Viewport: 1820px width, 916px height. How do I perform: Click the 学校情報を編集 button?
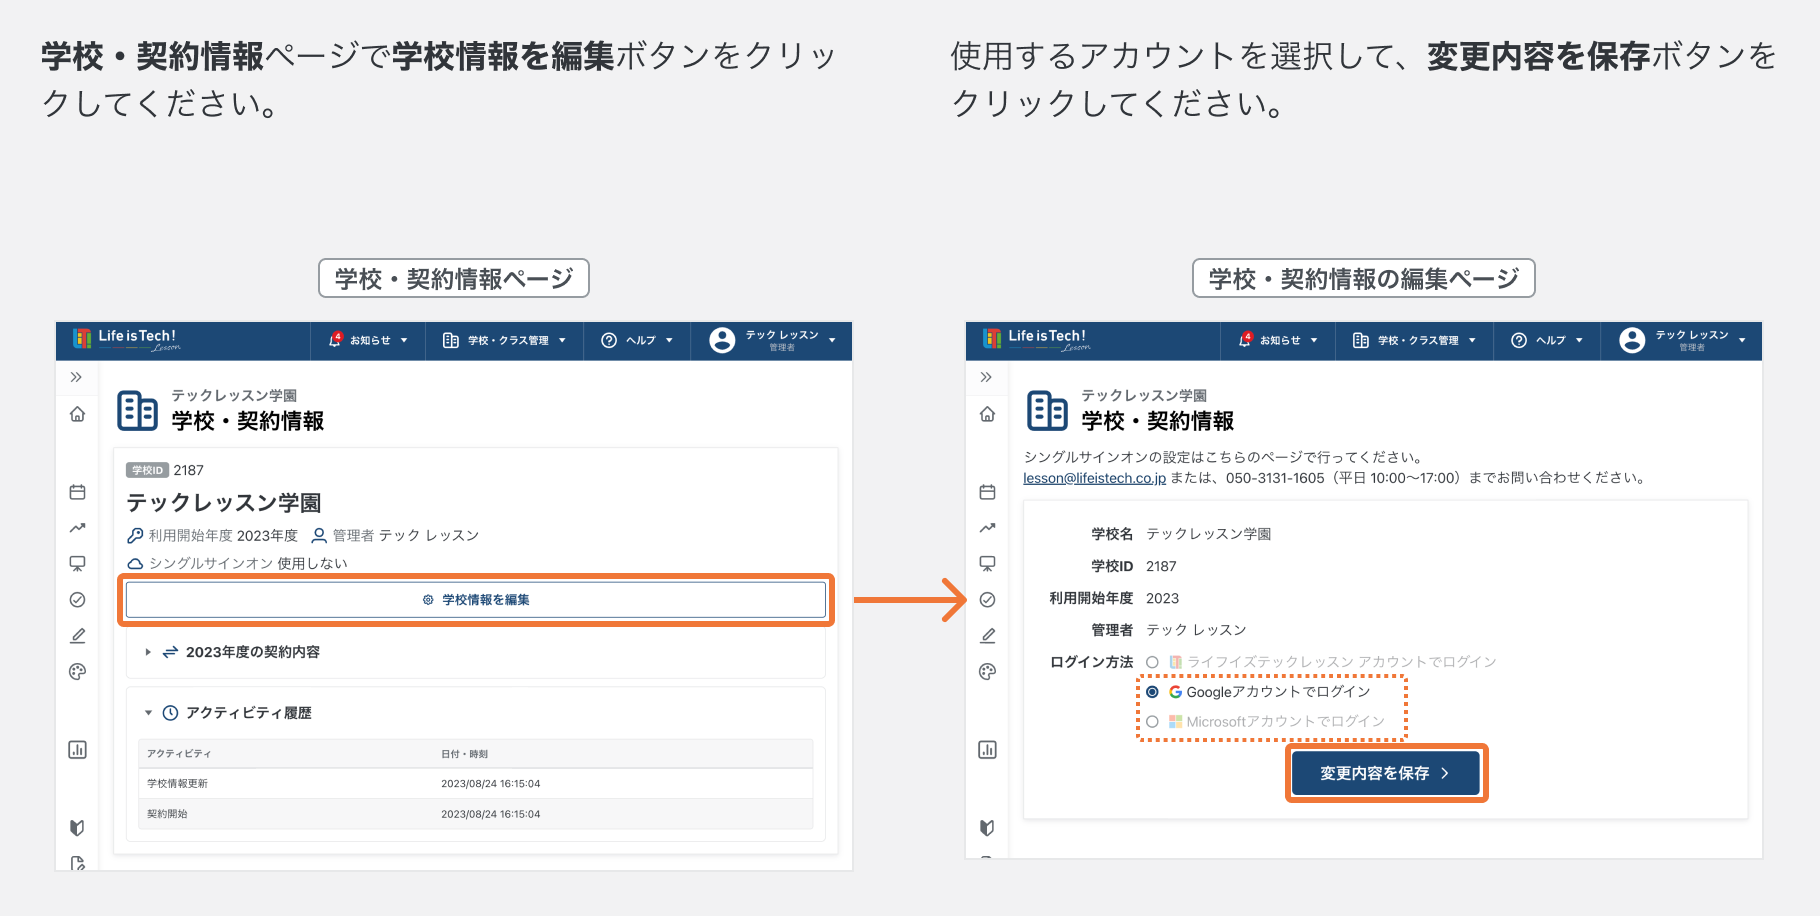coord(476,600)
